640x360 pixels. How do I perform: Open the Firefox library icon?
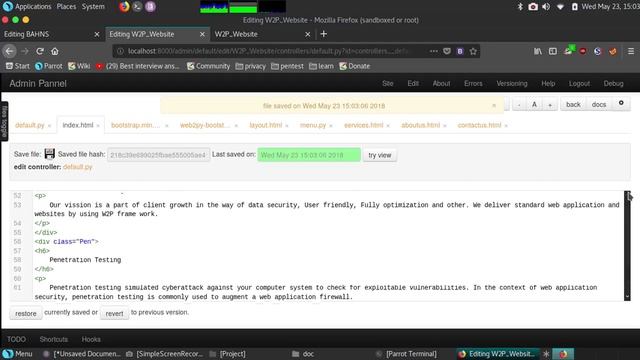pos(538,51)
